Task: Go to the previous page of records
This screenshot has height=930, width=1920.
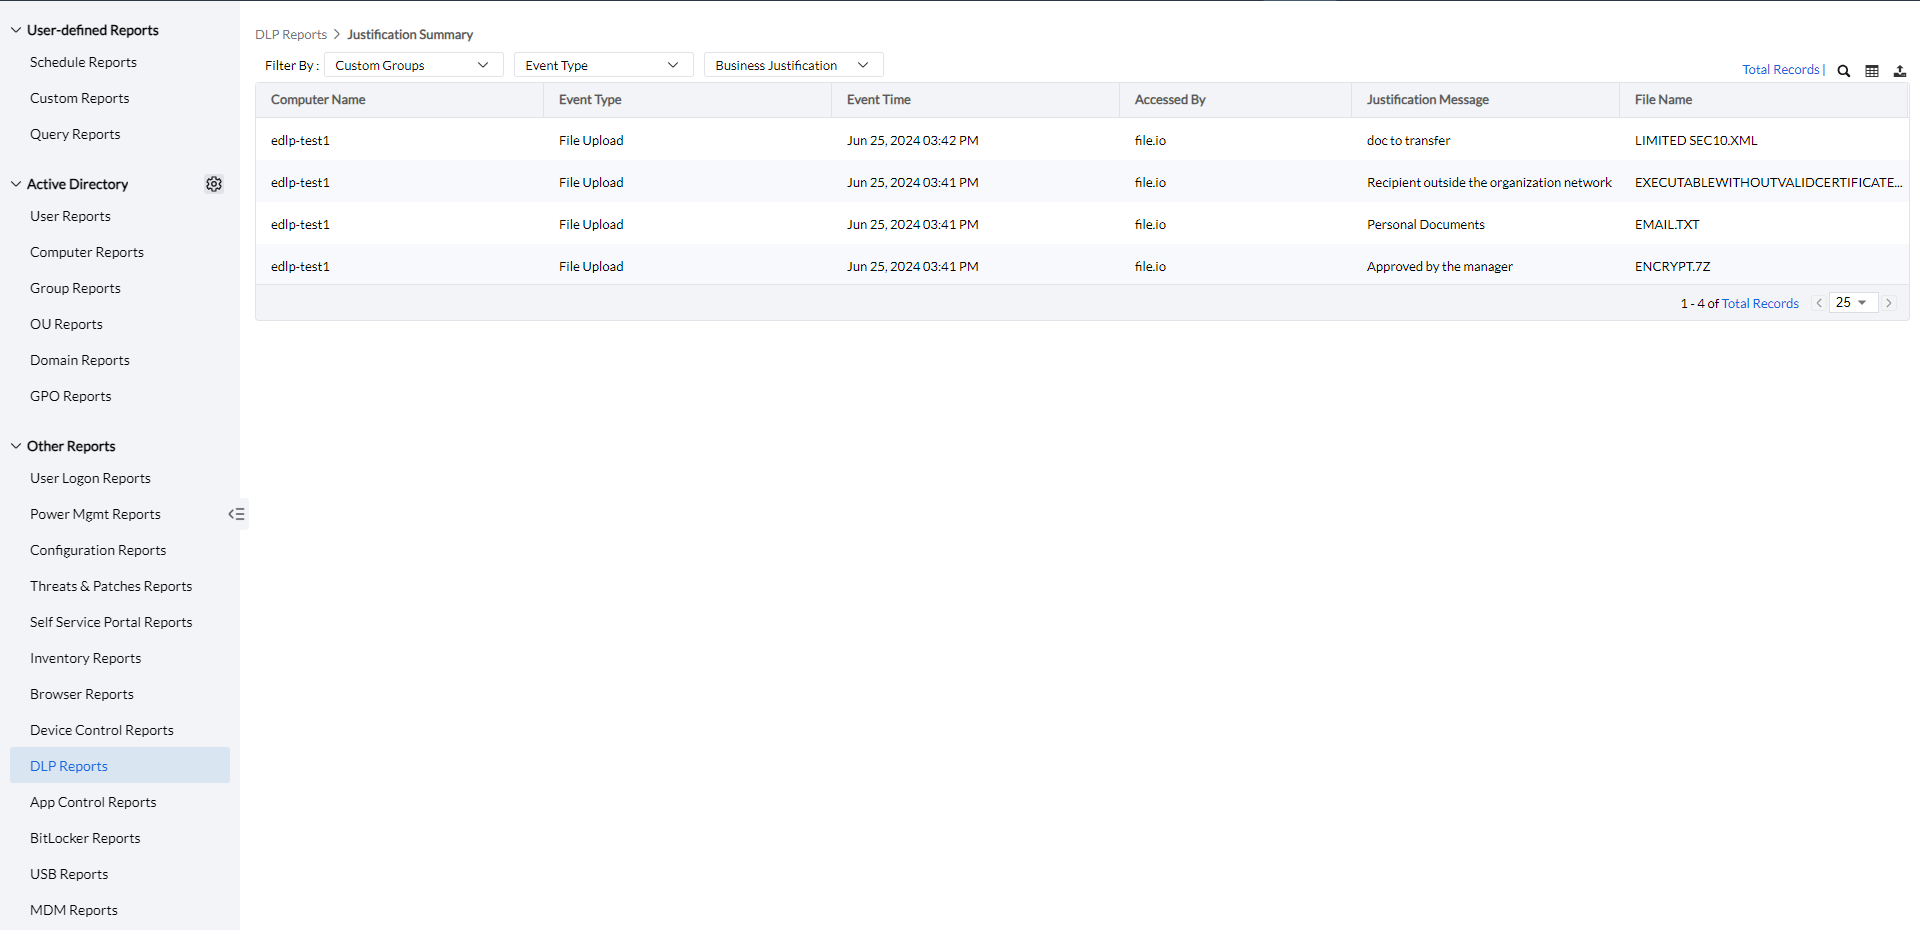Action: click(x=1819, y=303)
